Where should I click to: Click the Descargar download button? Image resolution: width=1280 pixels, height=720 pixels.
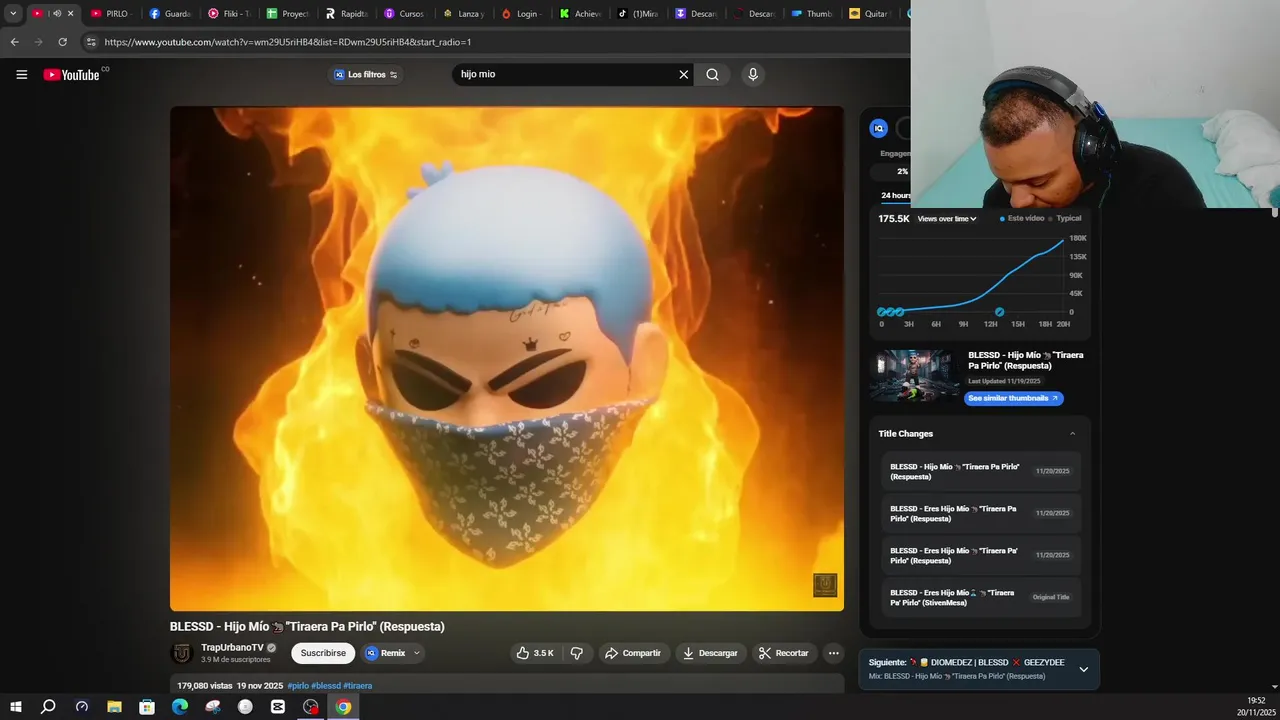(710, 653)
